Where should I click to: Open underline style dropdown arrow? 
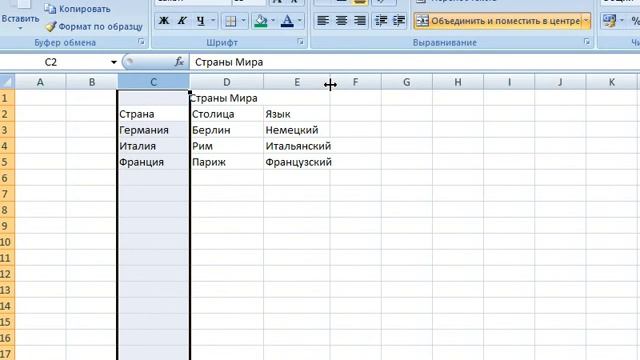[213, 21]
